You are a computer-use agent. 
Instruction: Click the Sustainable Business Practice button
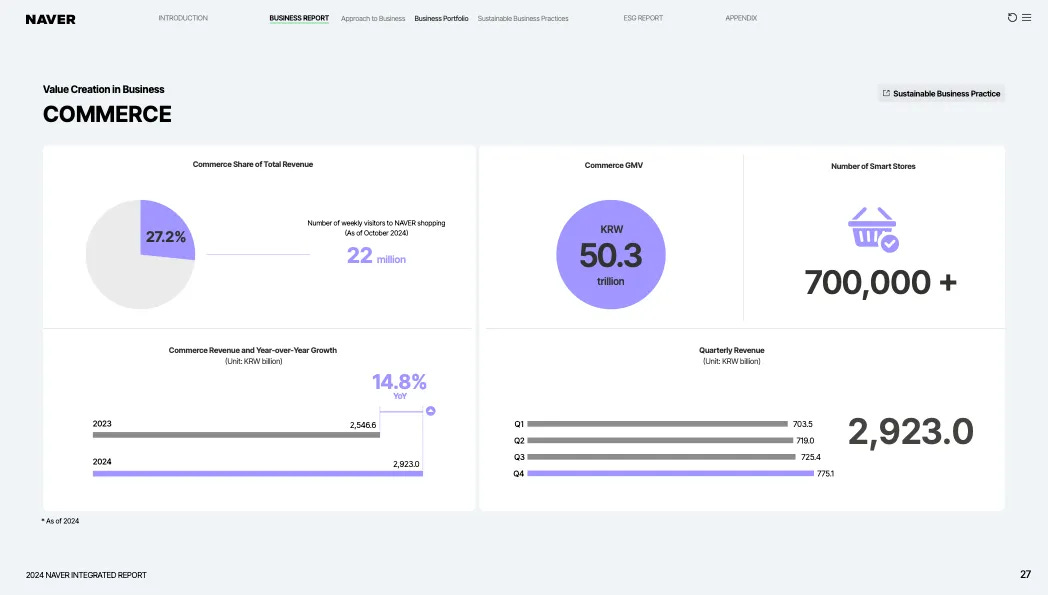point(941,94)
